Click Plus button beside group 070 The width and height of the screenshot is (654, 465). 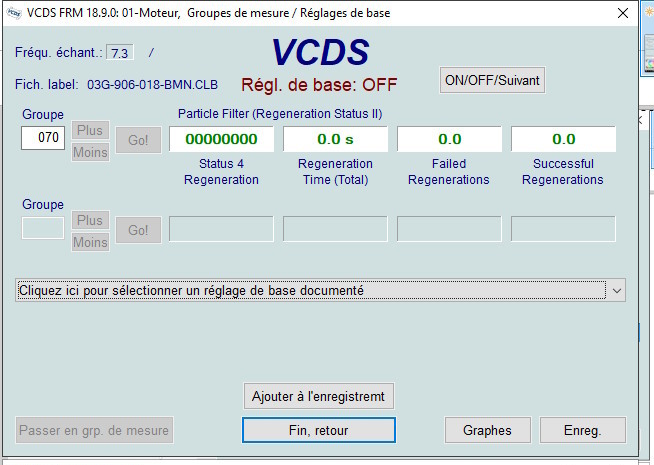[90, 130]
